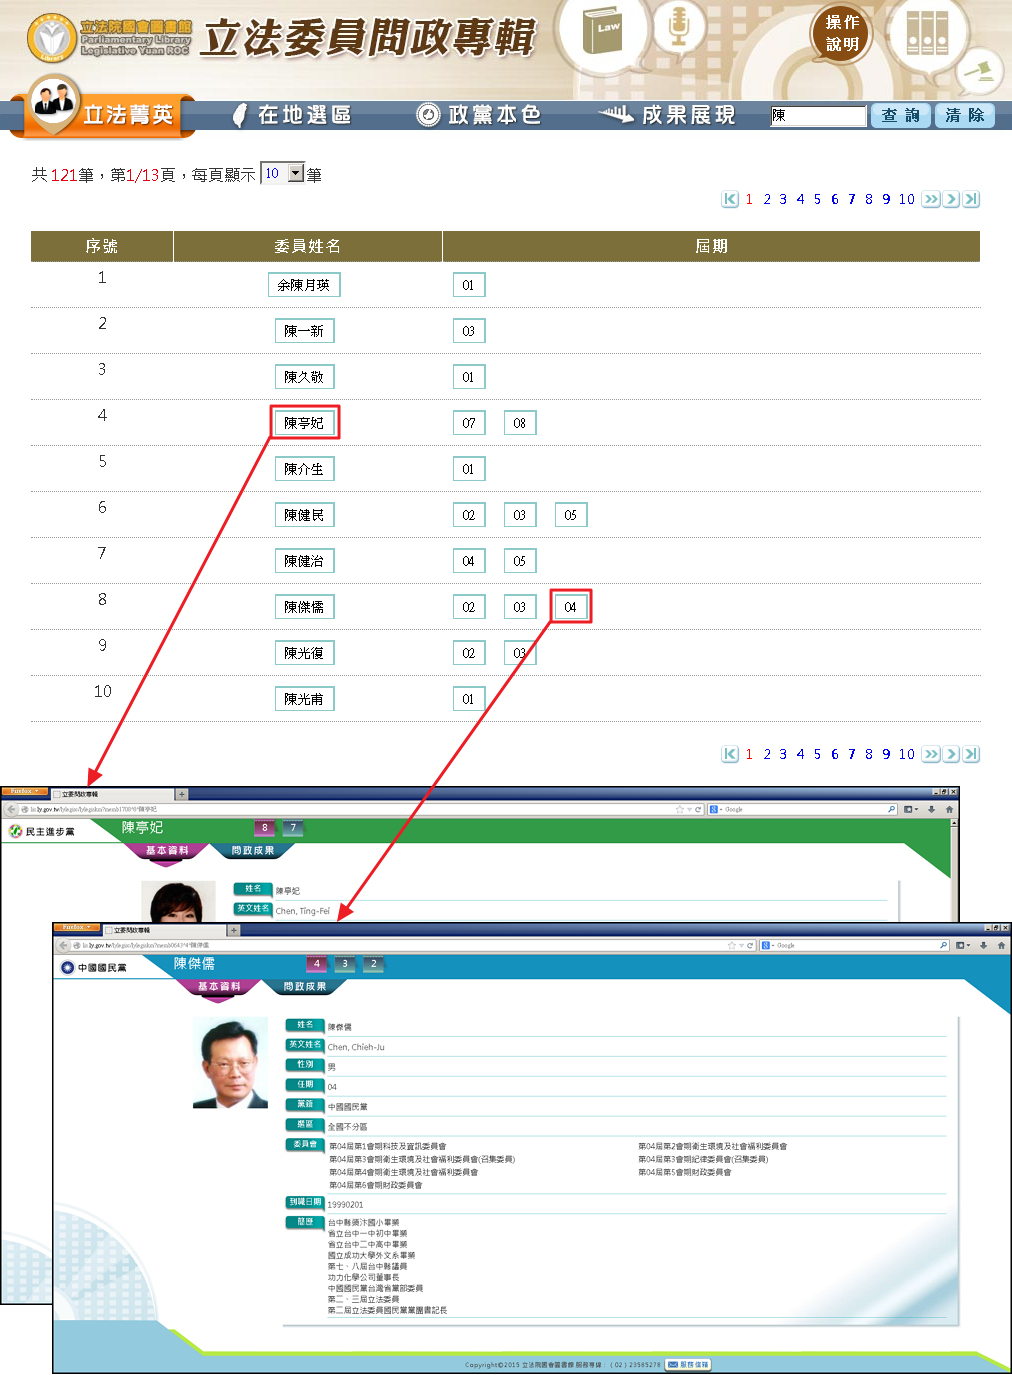The image size is (1012, 1375).
Task: Go to first page using top pagination icon
Action: coord(730,199)
